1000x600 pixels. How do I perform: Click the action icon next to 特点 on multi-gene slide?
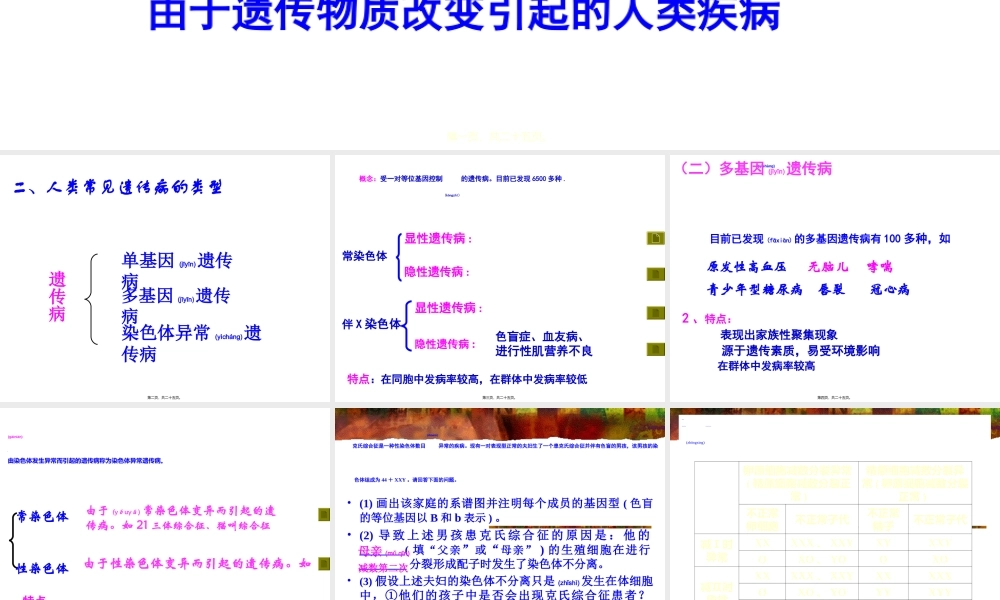click(655, 310)
